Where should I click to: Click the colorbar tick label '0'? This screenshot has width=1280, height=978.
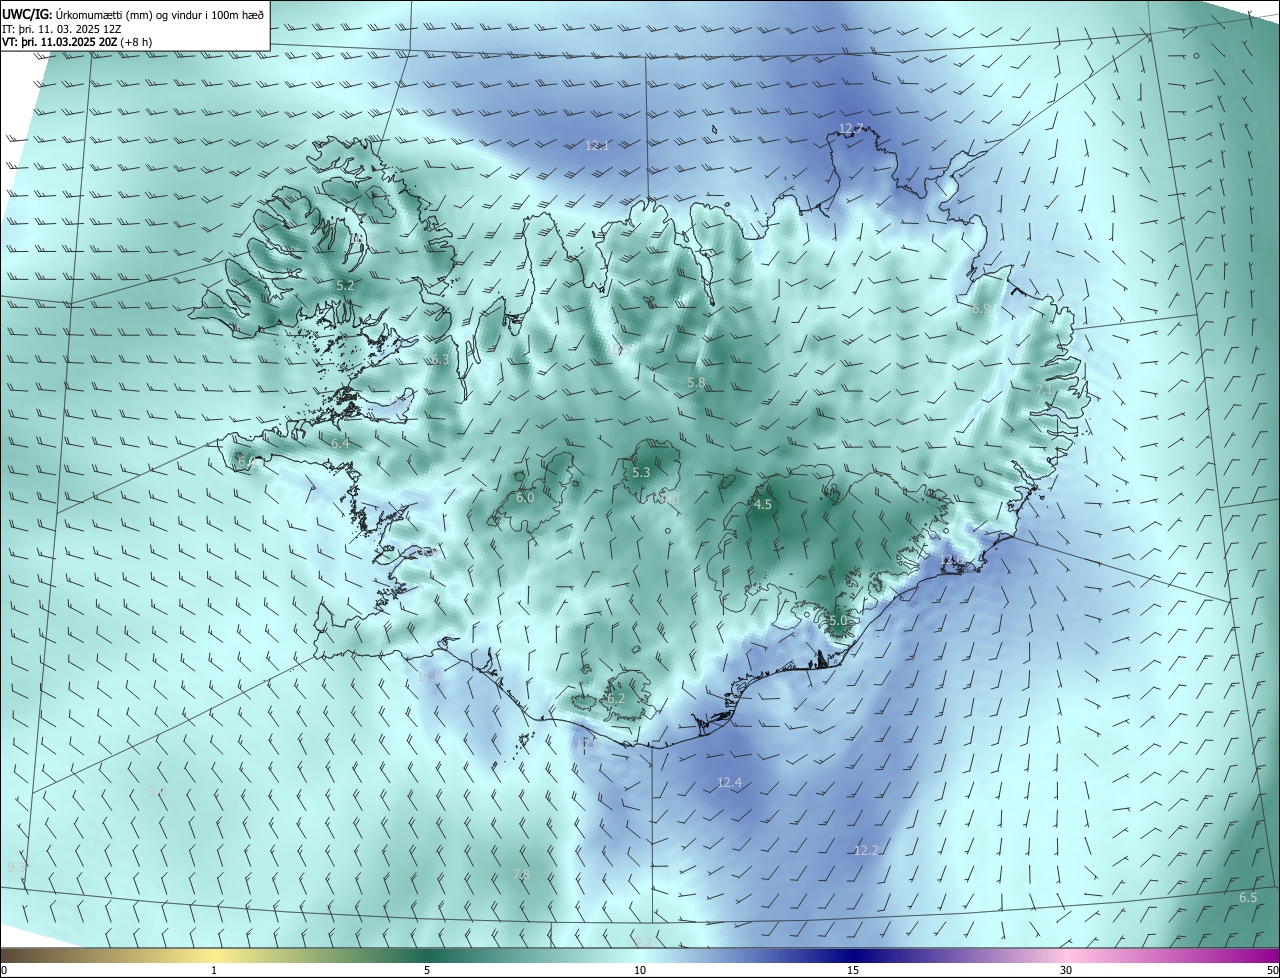[x=4, y=970]
